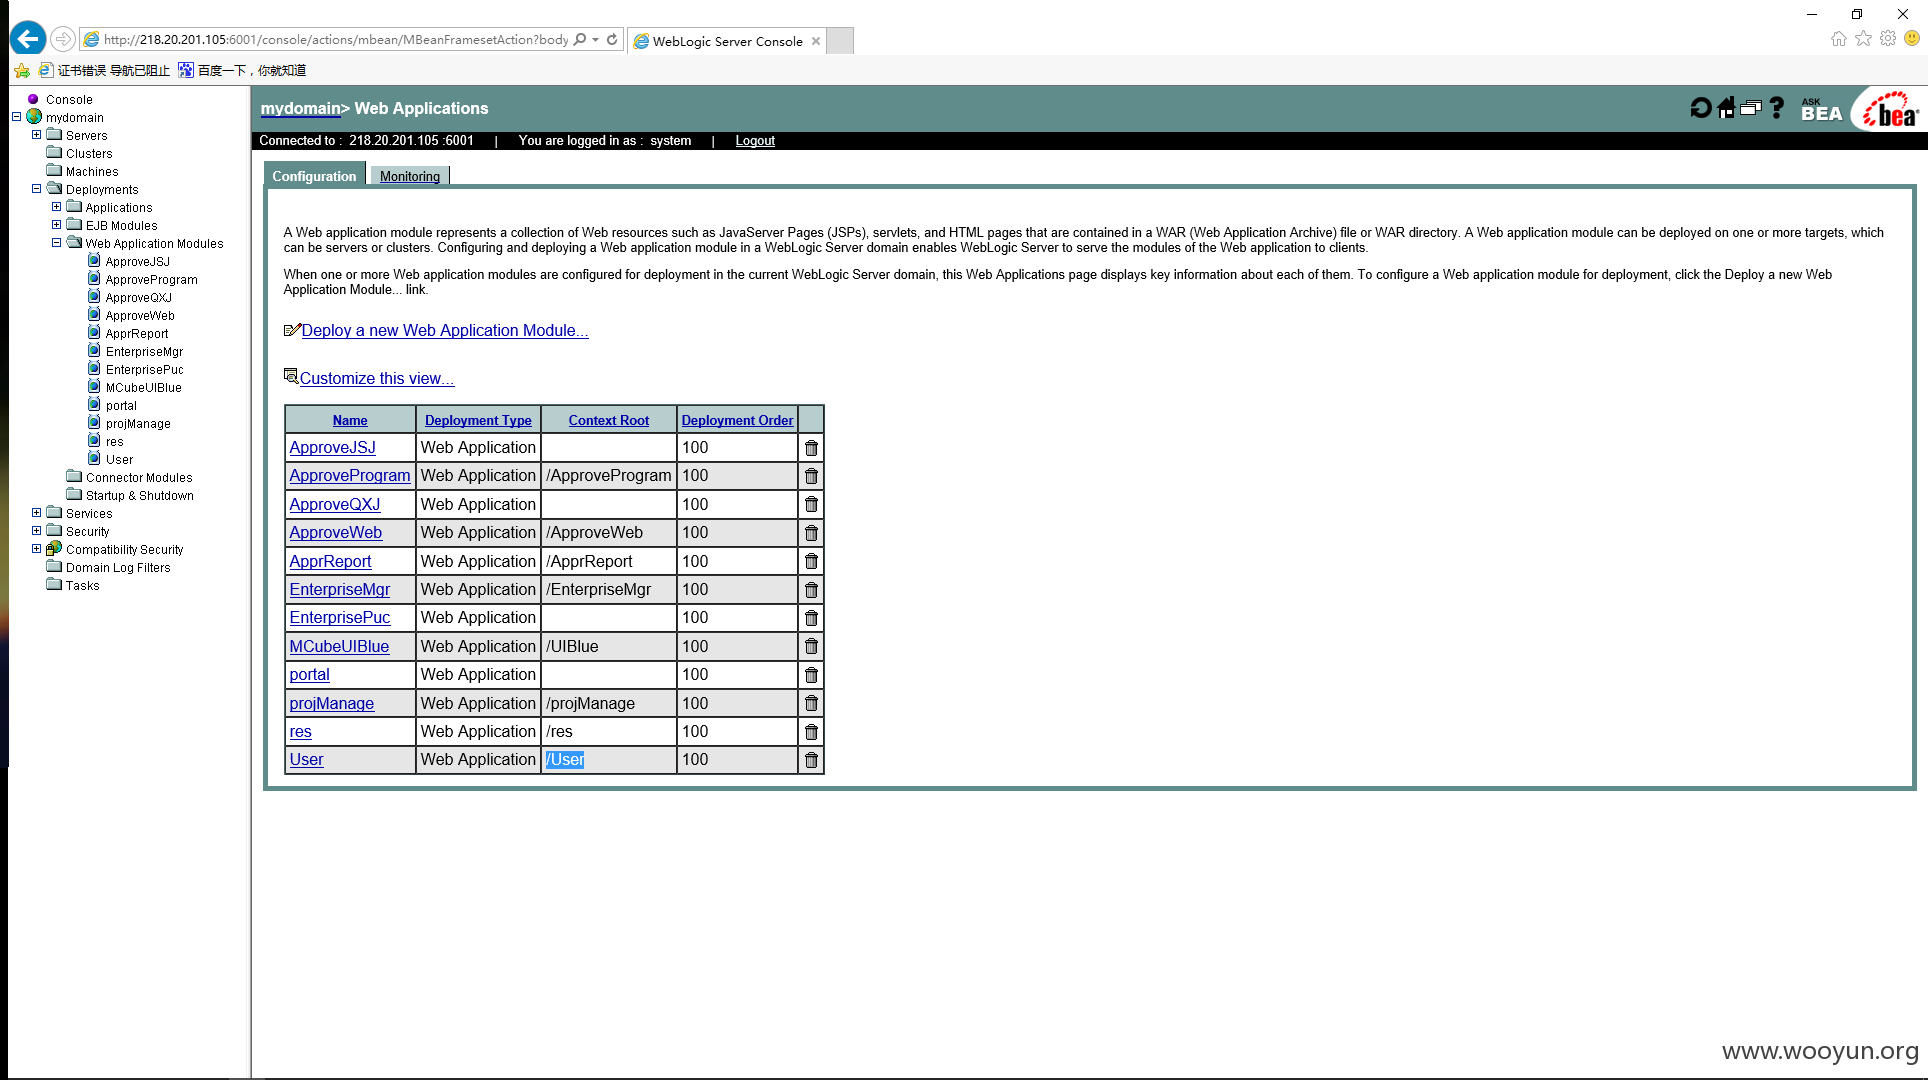Expand the Servers tree node
Image resolution: width=1928 pixels, height=1080 pixels.
pos(37,135)
